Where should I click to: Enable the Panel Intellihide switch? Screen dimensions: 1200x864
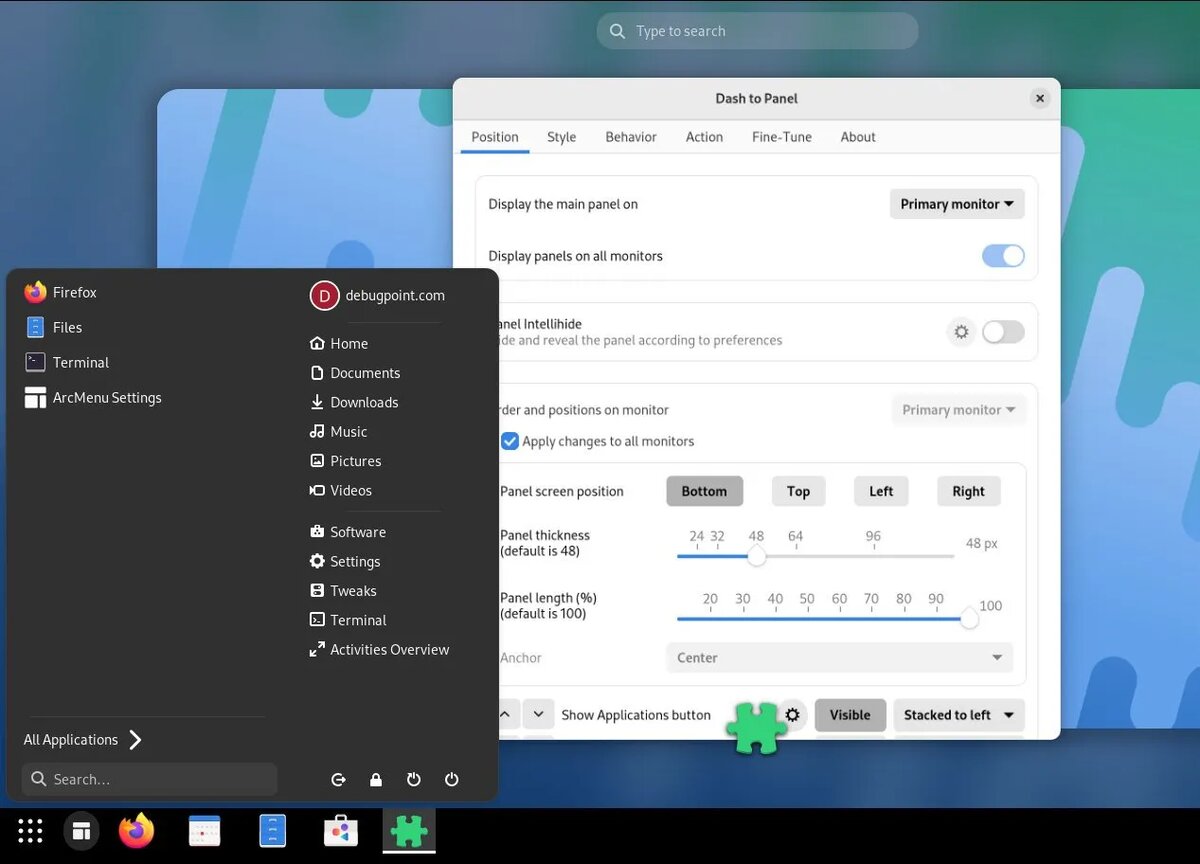1003,332
